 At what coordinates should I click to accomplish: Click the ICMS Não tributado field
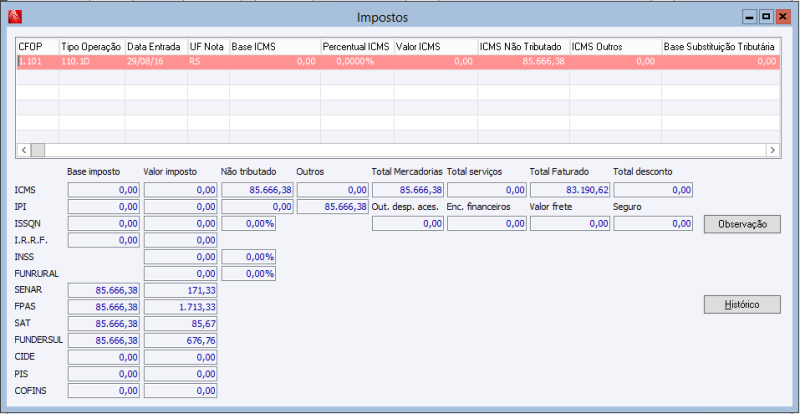tap(257, 190)
